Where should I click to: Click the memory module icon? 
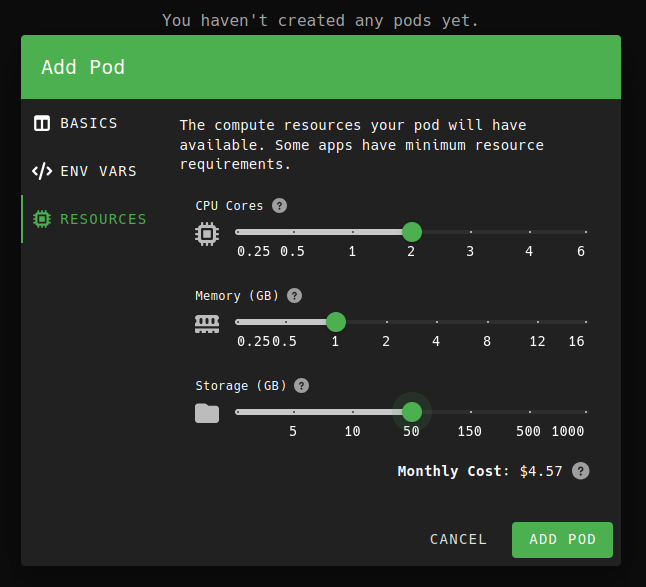[206, 323]
